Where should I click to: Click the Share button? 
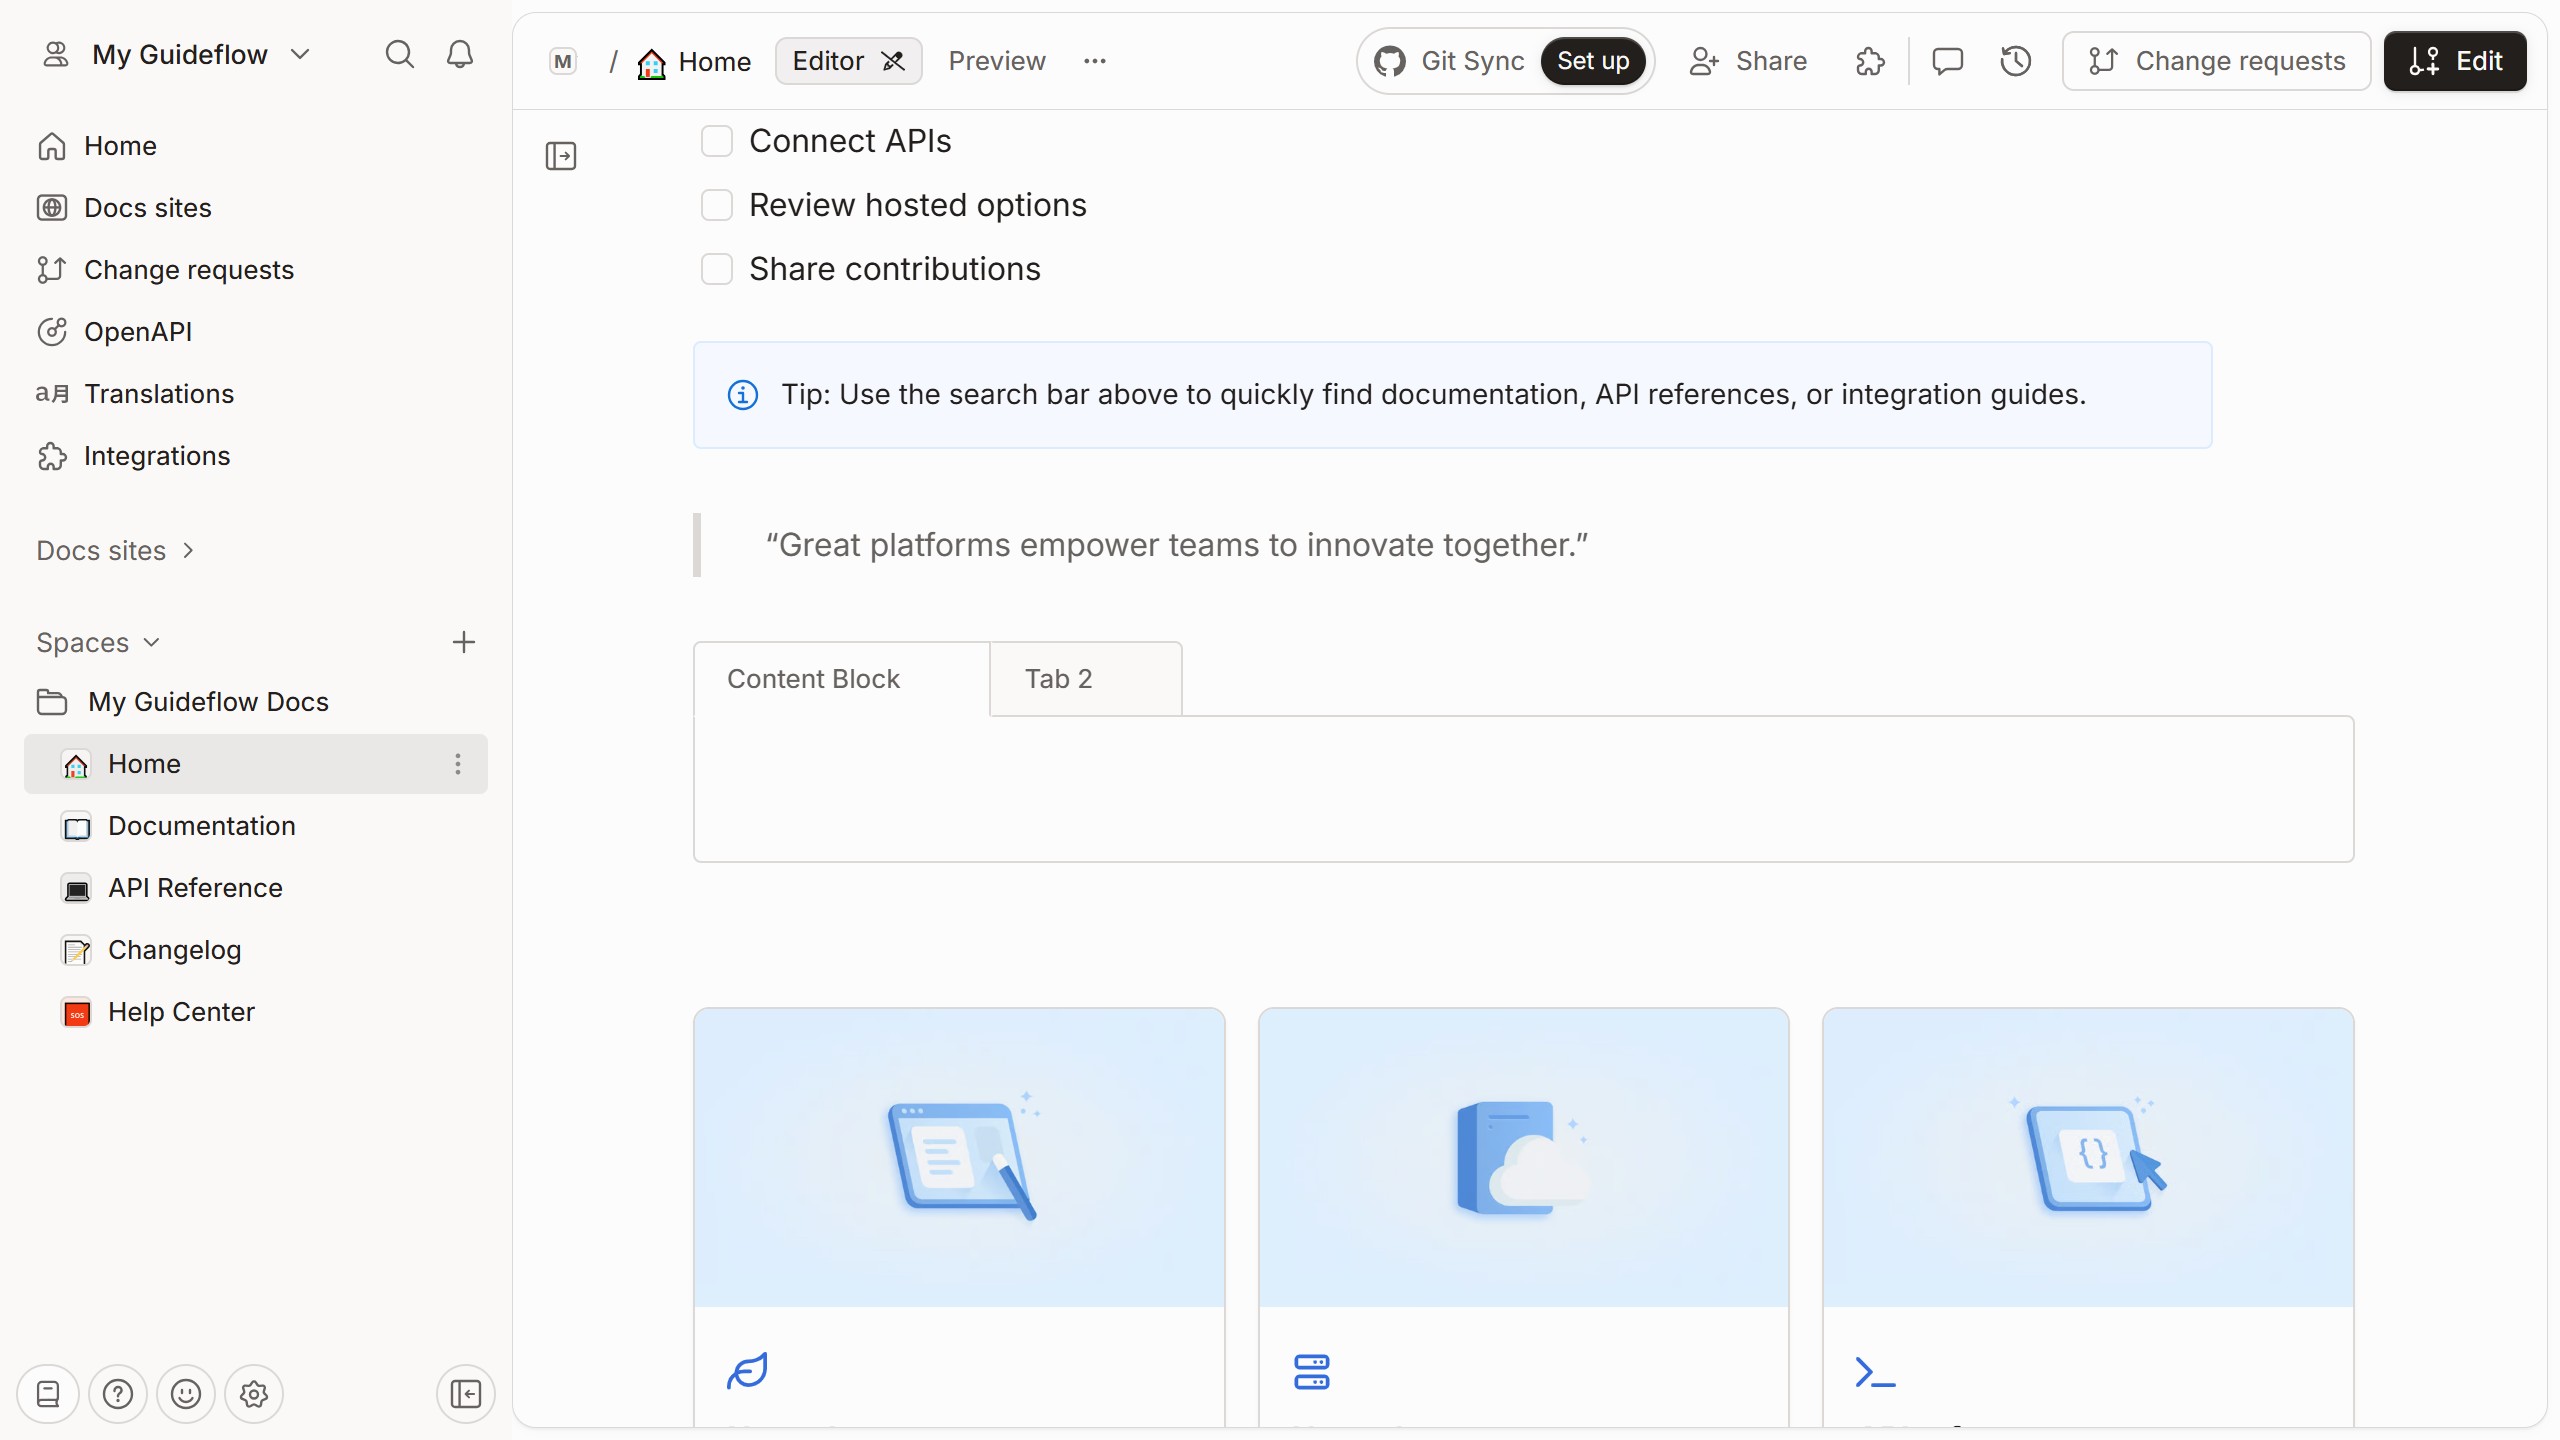click(1747, 61)
